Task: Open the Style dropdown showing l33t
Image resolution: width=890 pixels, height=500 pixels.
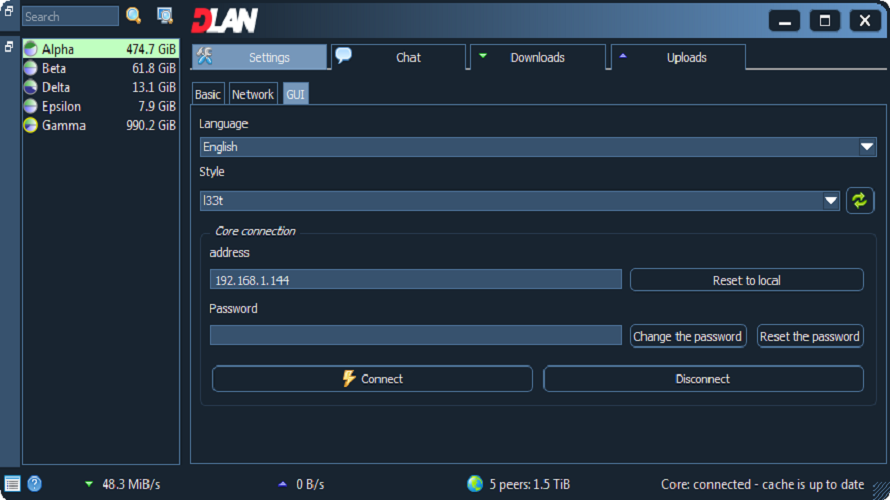Action: tap(519, 200)
